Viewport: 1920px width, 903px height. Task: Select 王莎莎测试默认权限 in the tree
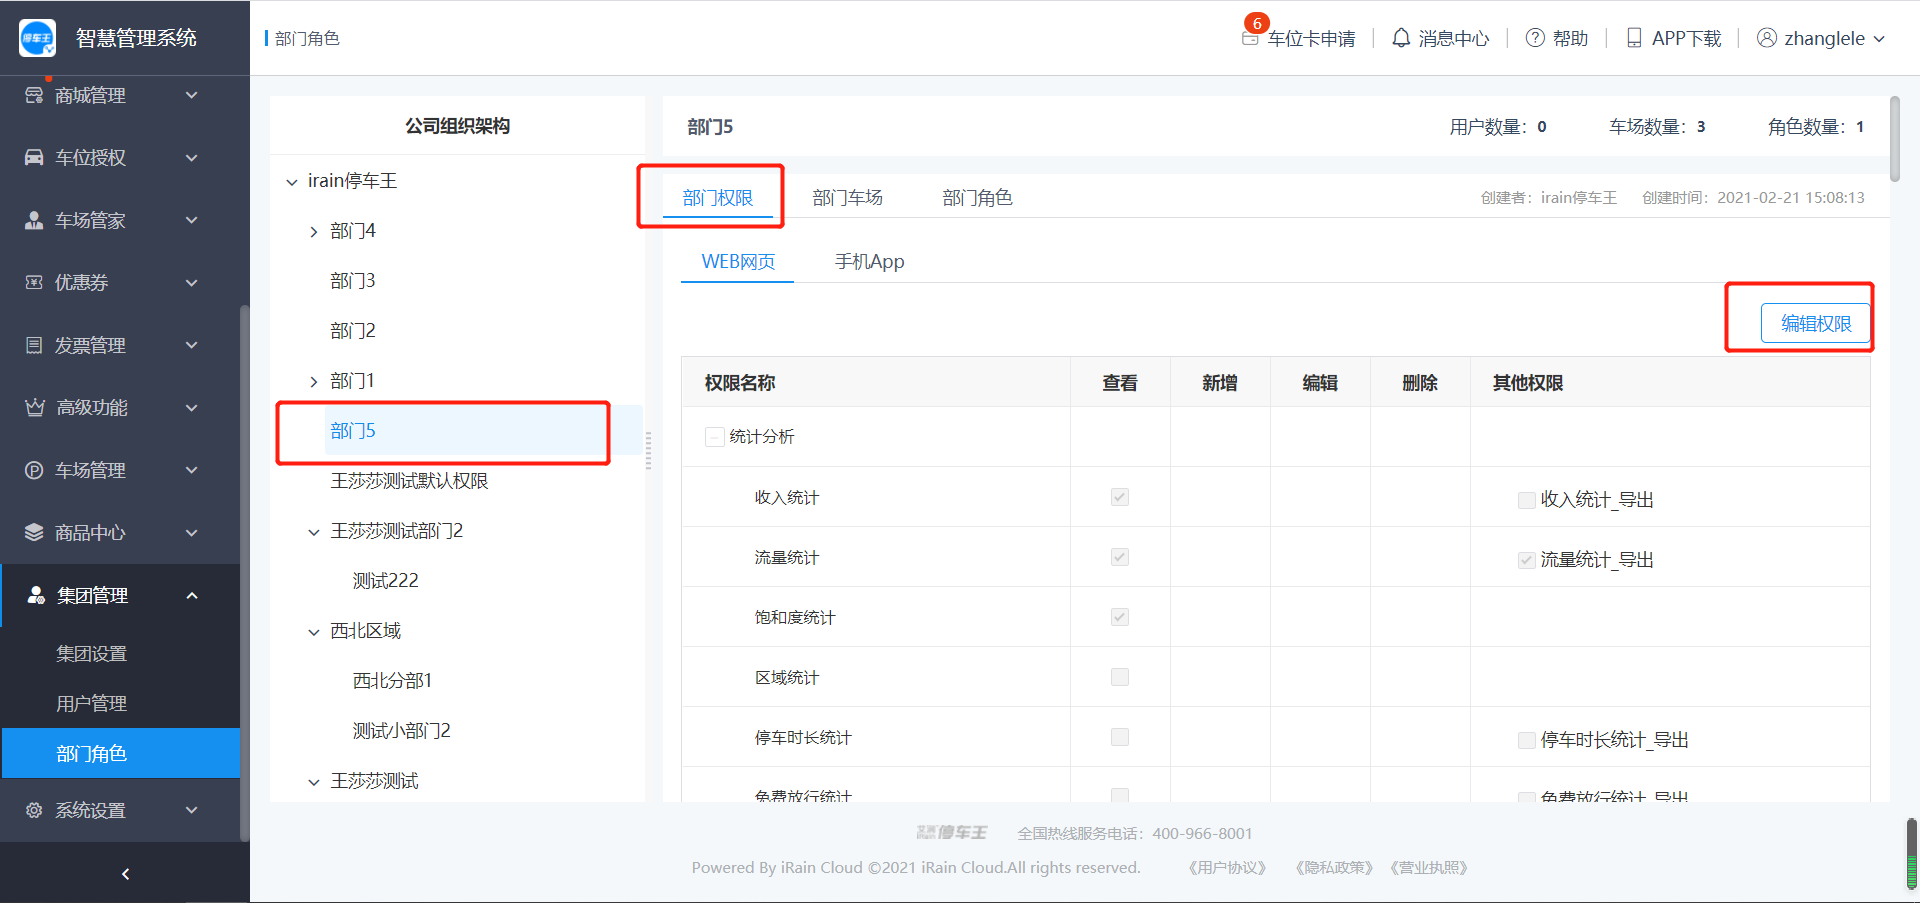pos(410,481)
